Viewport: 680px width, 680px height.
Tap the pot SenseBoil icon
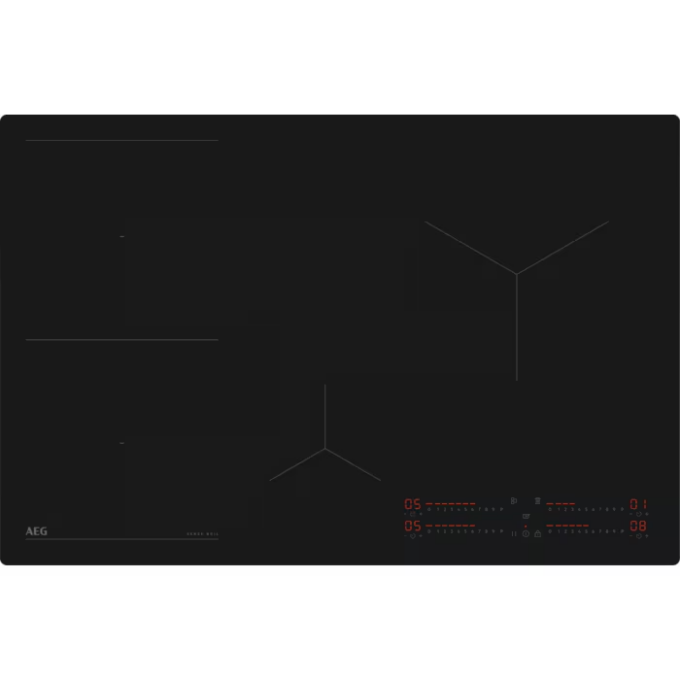[x=526, y=517]
